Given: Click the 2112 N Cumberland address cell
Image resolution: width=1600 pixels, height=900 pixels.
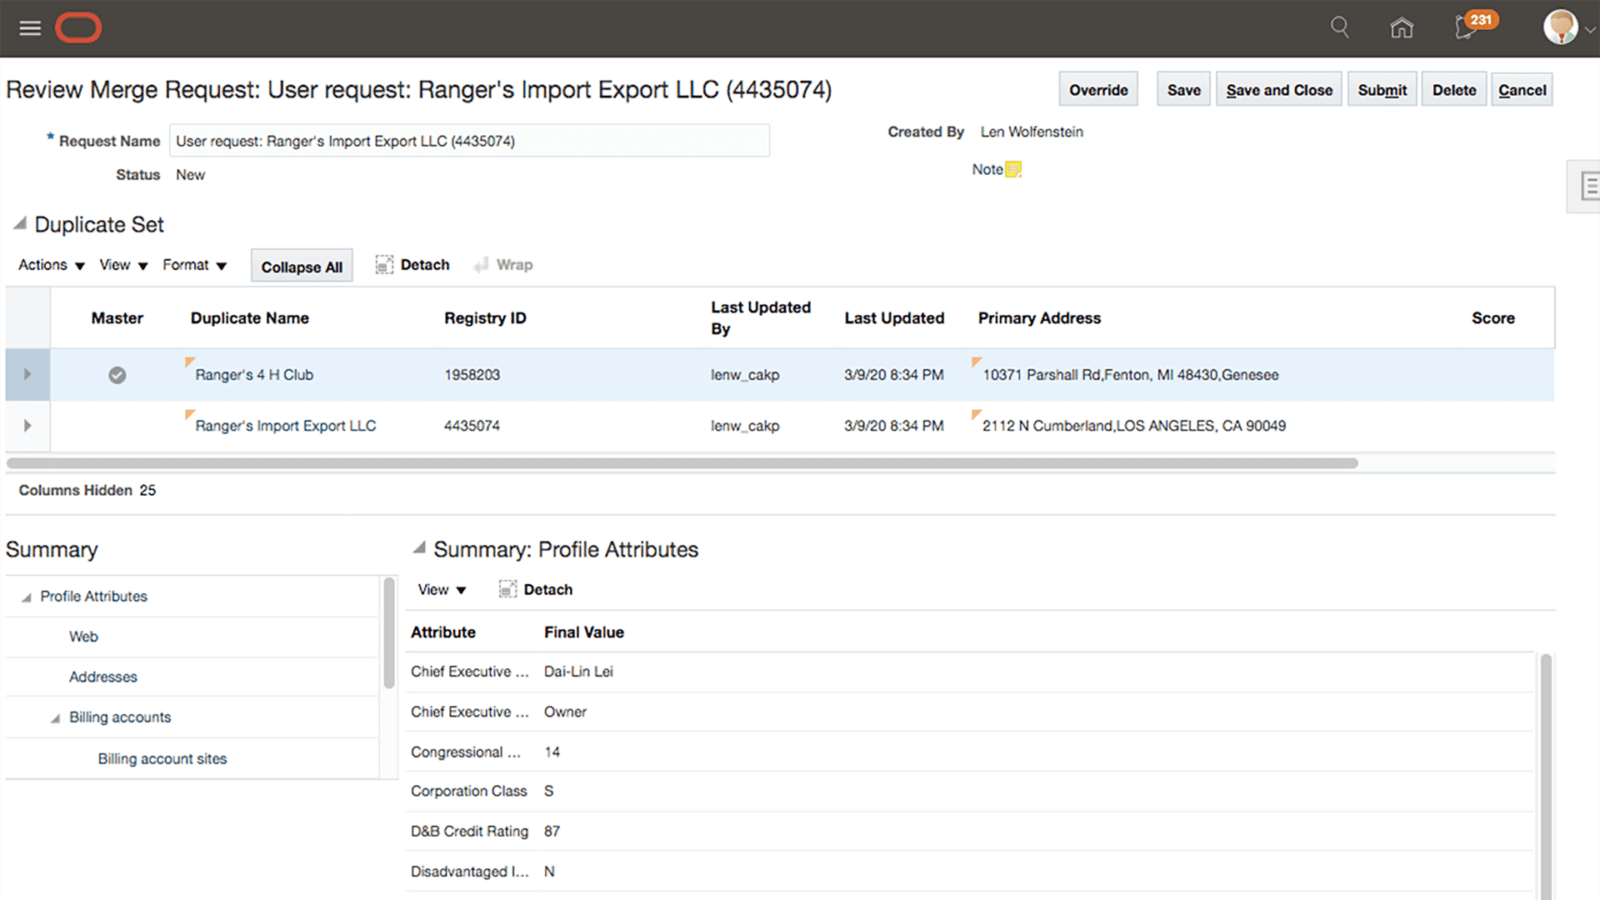Looking at the screenshot, I should (x=1134, y=426).
